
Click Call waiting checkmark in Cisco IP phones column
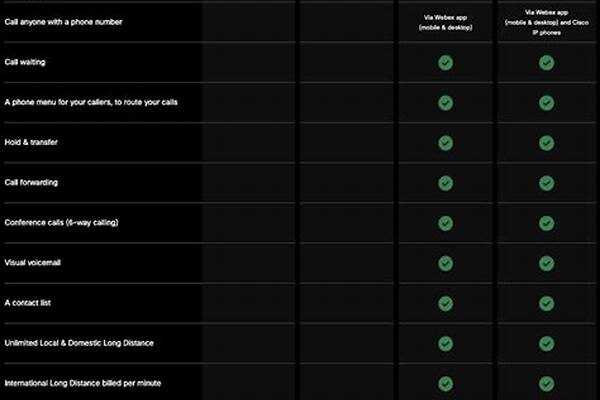pos(546,62)
